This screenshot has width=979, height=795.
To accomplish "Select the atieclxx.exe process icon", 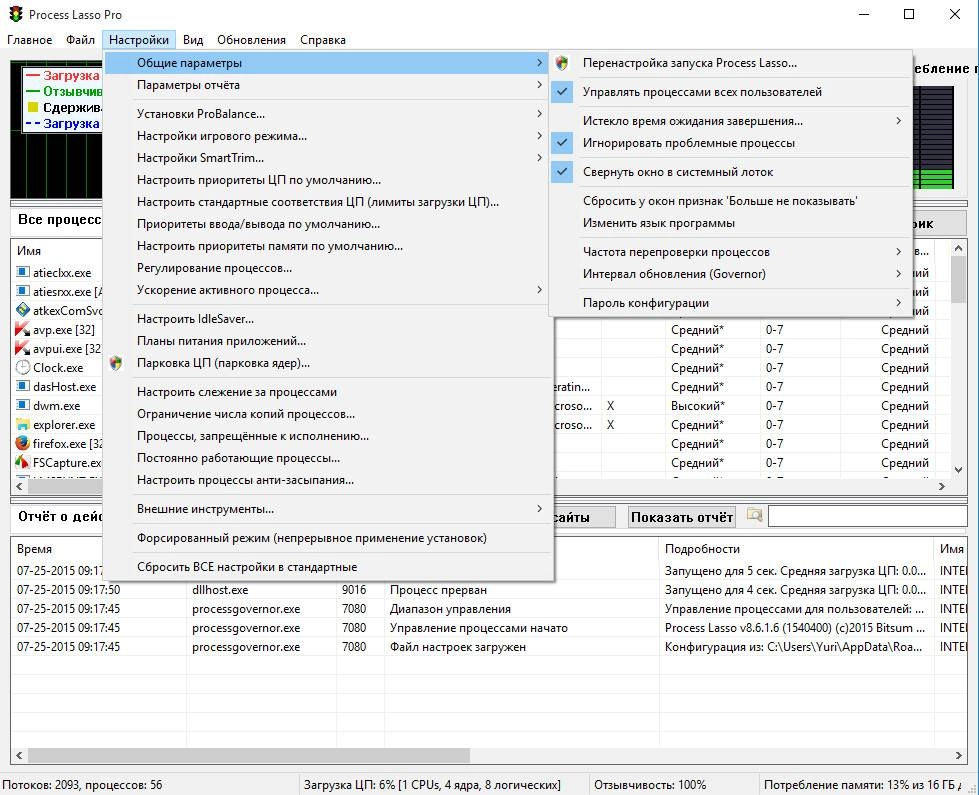I will pyautogui.click(x=22, y=272).
